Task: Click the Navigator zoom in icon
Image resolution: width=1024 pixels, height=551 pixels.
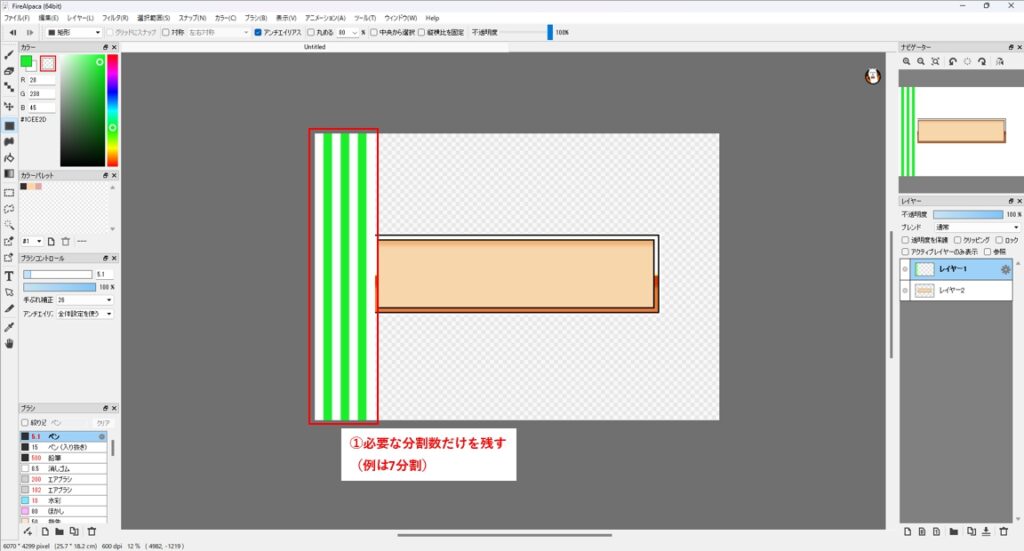Action: click(907, 62)
